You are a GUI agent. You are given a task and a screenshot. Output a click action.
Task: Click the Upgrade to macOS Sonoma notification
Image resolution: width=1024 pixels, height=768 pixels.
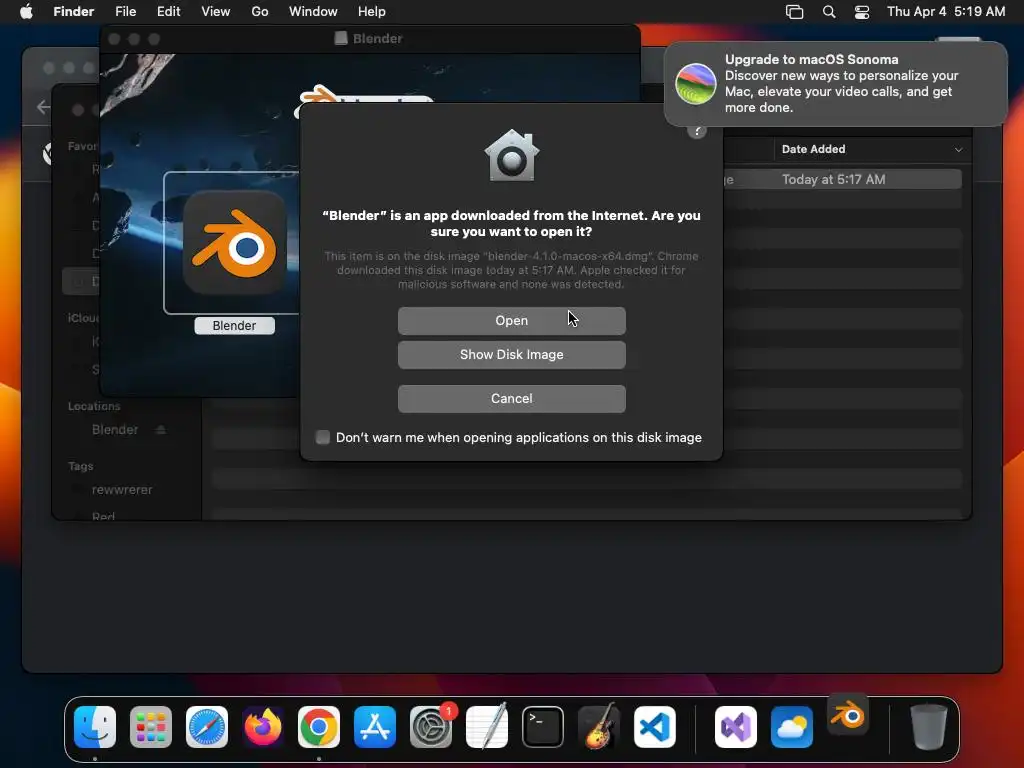pyautogui.click(x=835, y=84)
